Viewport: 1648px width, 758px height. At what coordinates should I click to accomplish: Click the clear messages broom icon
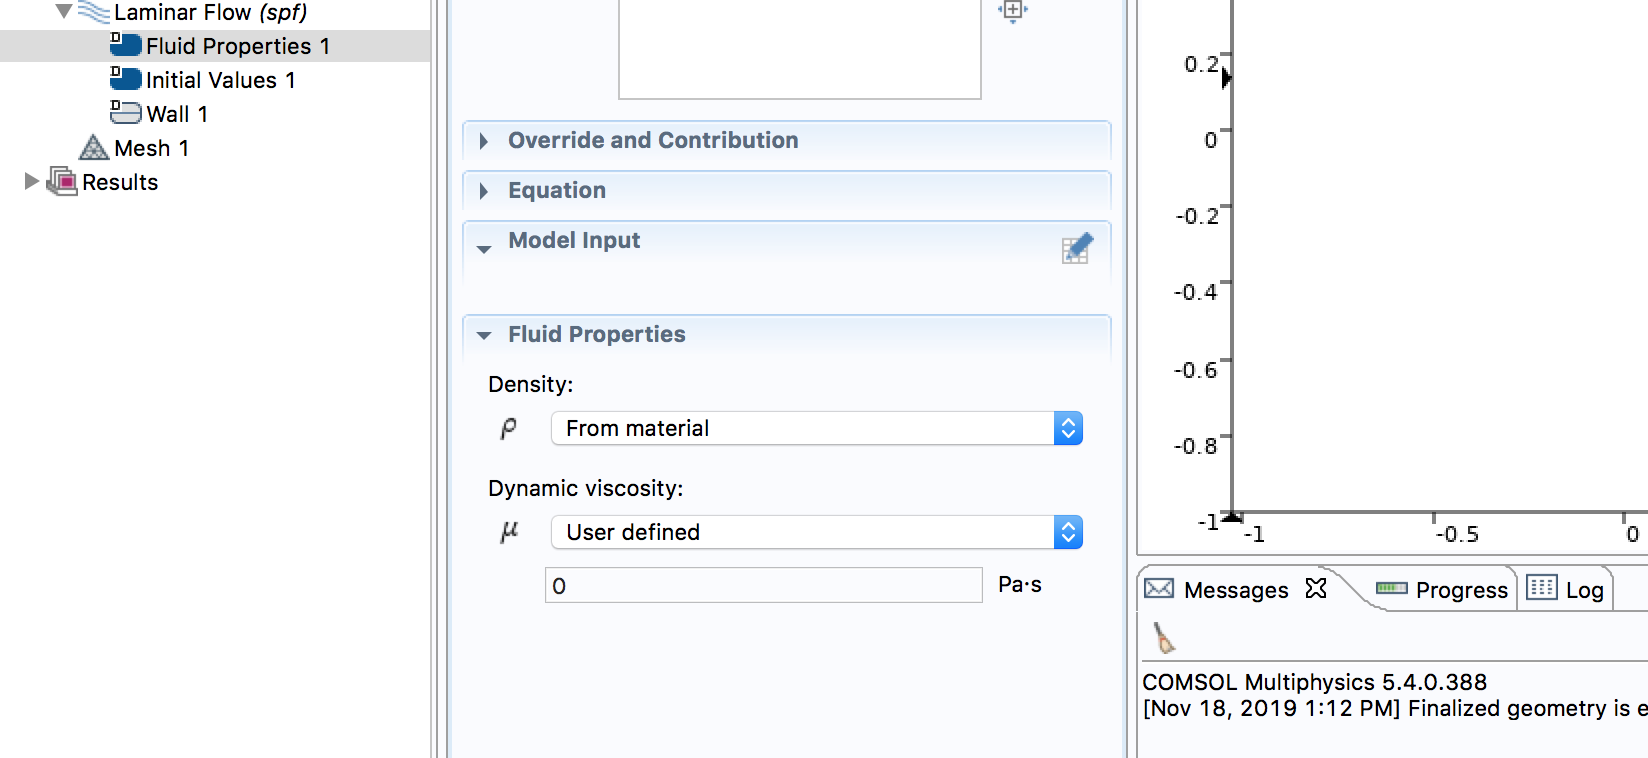[1164, 637]
